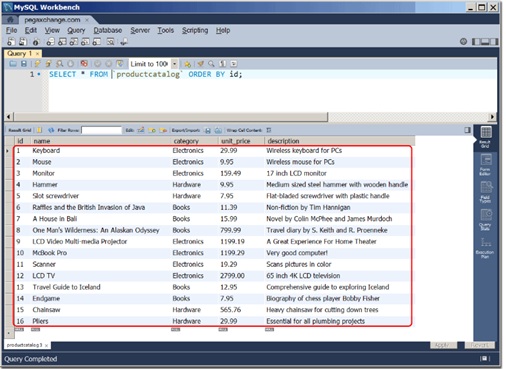506x369 pixels.
Task: Click the delete selected rows icon
Action: pos(163,130)
